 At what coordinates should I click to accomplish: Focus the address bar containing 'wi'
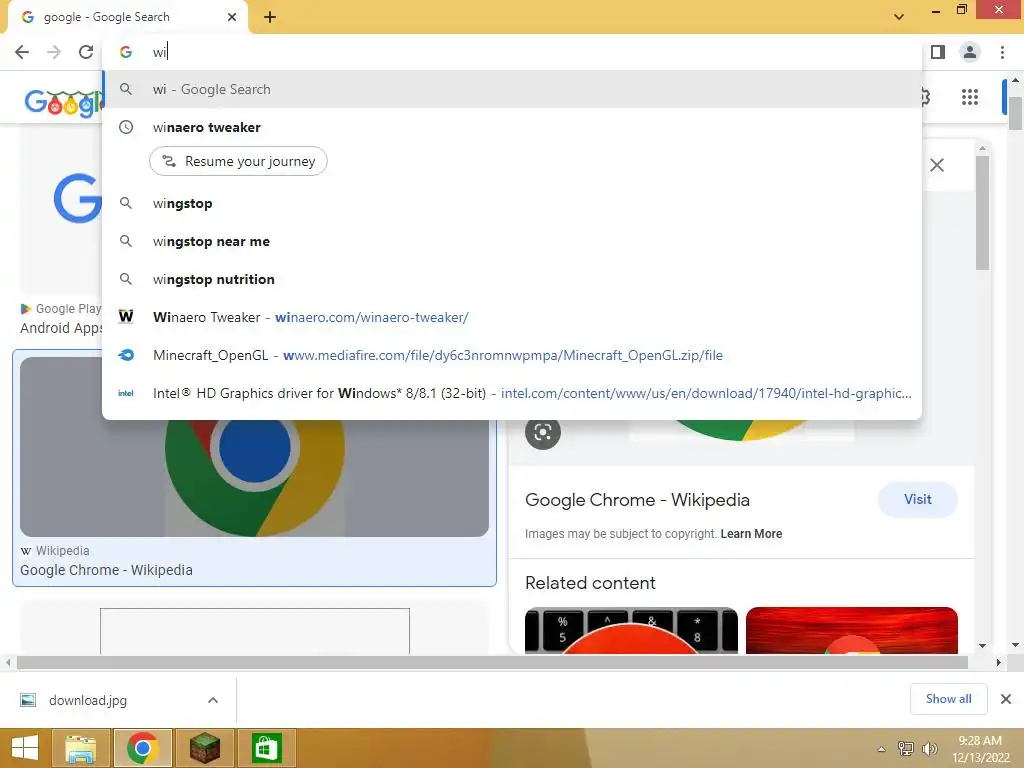tap(513, 52)
